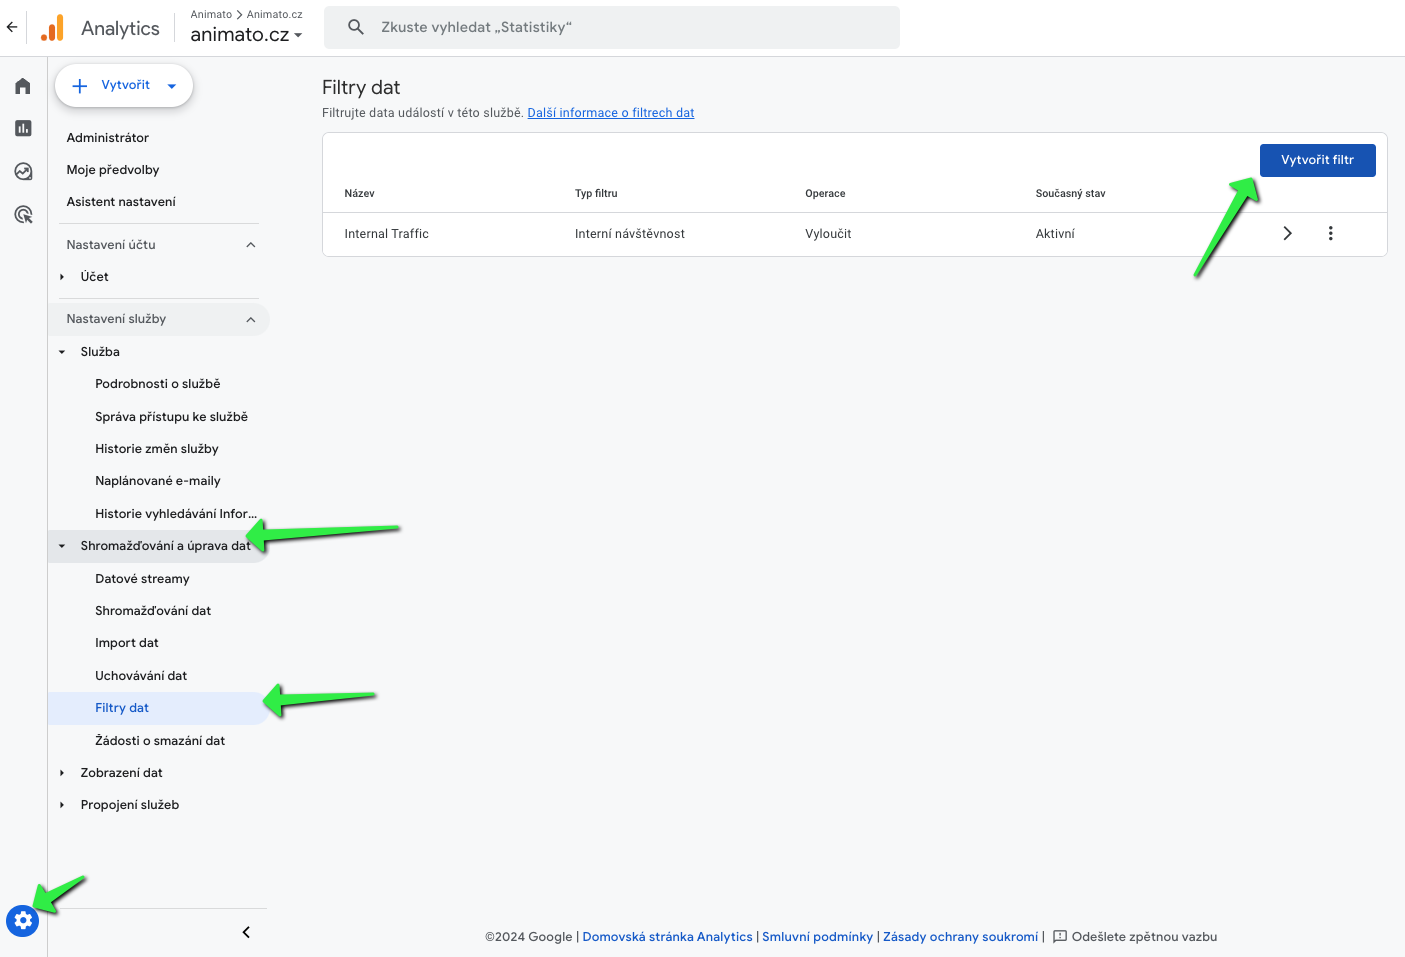1405x957 pixels.
Task: Click the Analytics logo icon
Action: (52, 28)
